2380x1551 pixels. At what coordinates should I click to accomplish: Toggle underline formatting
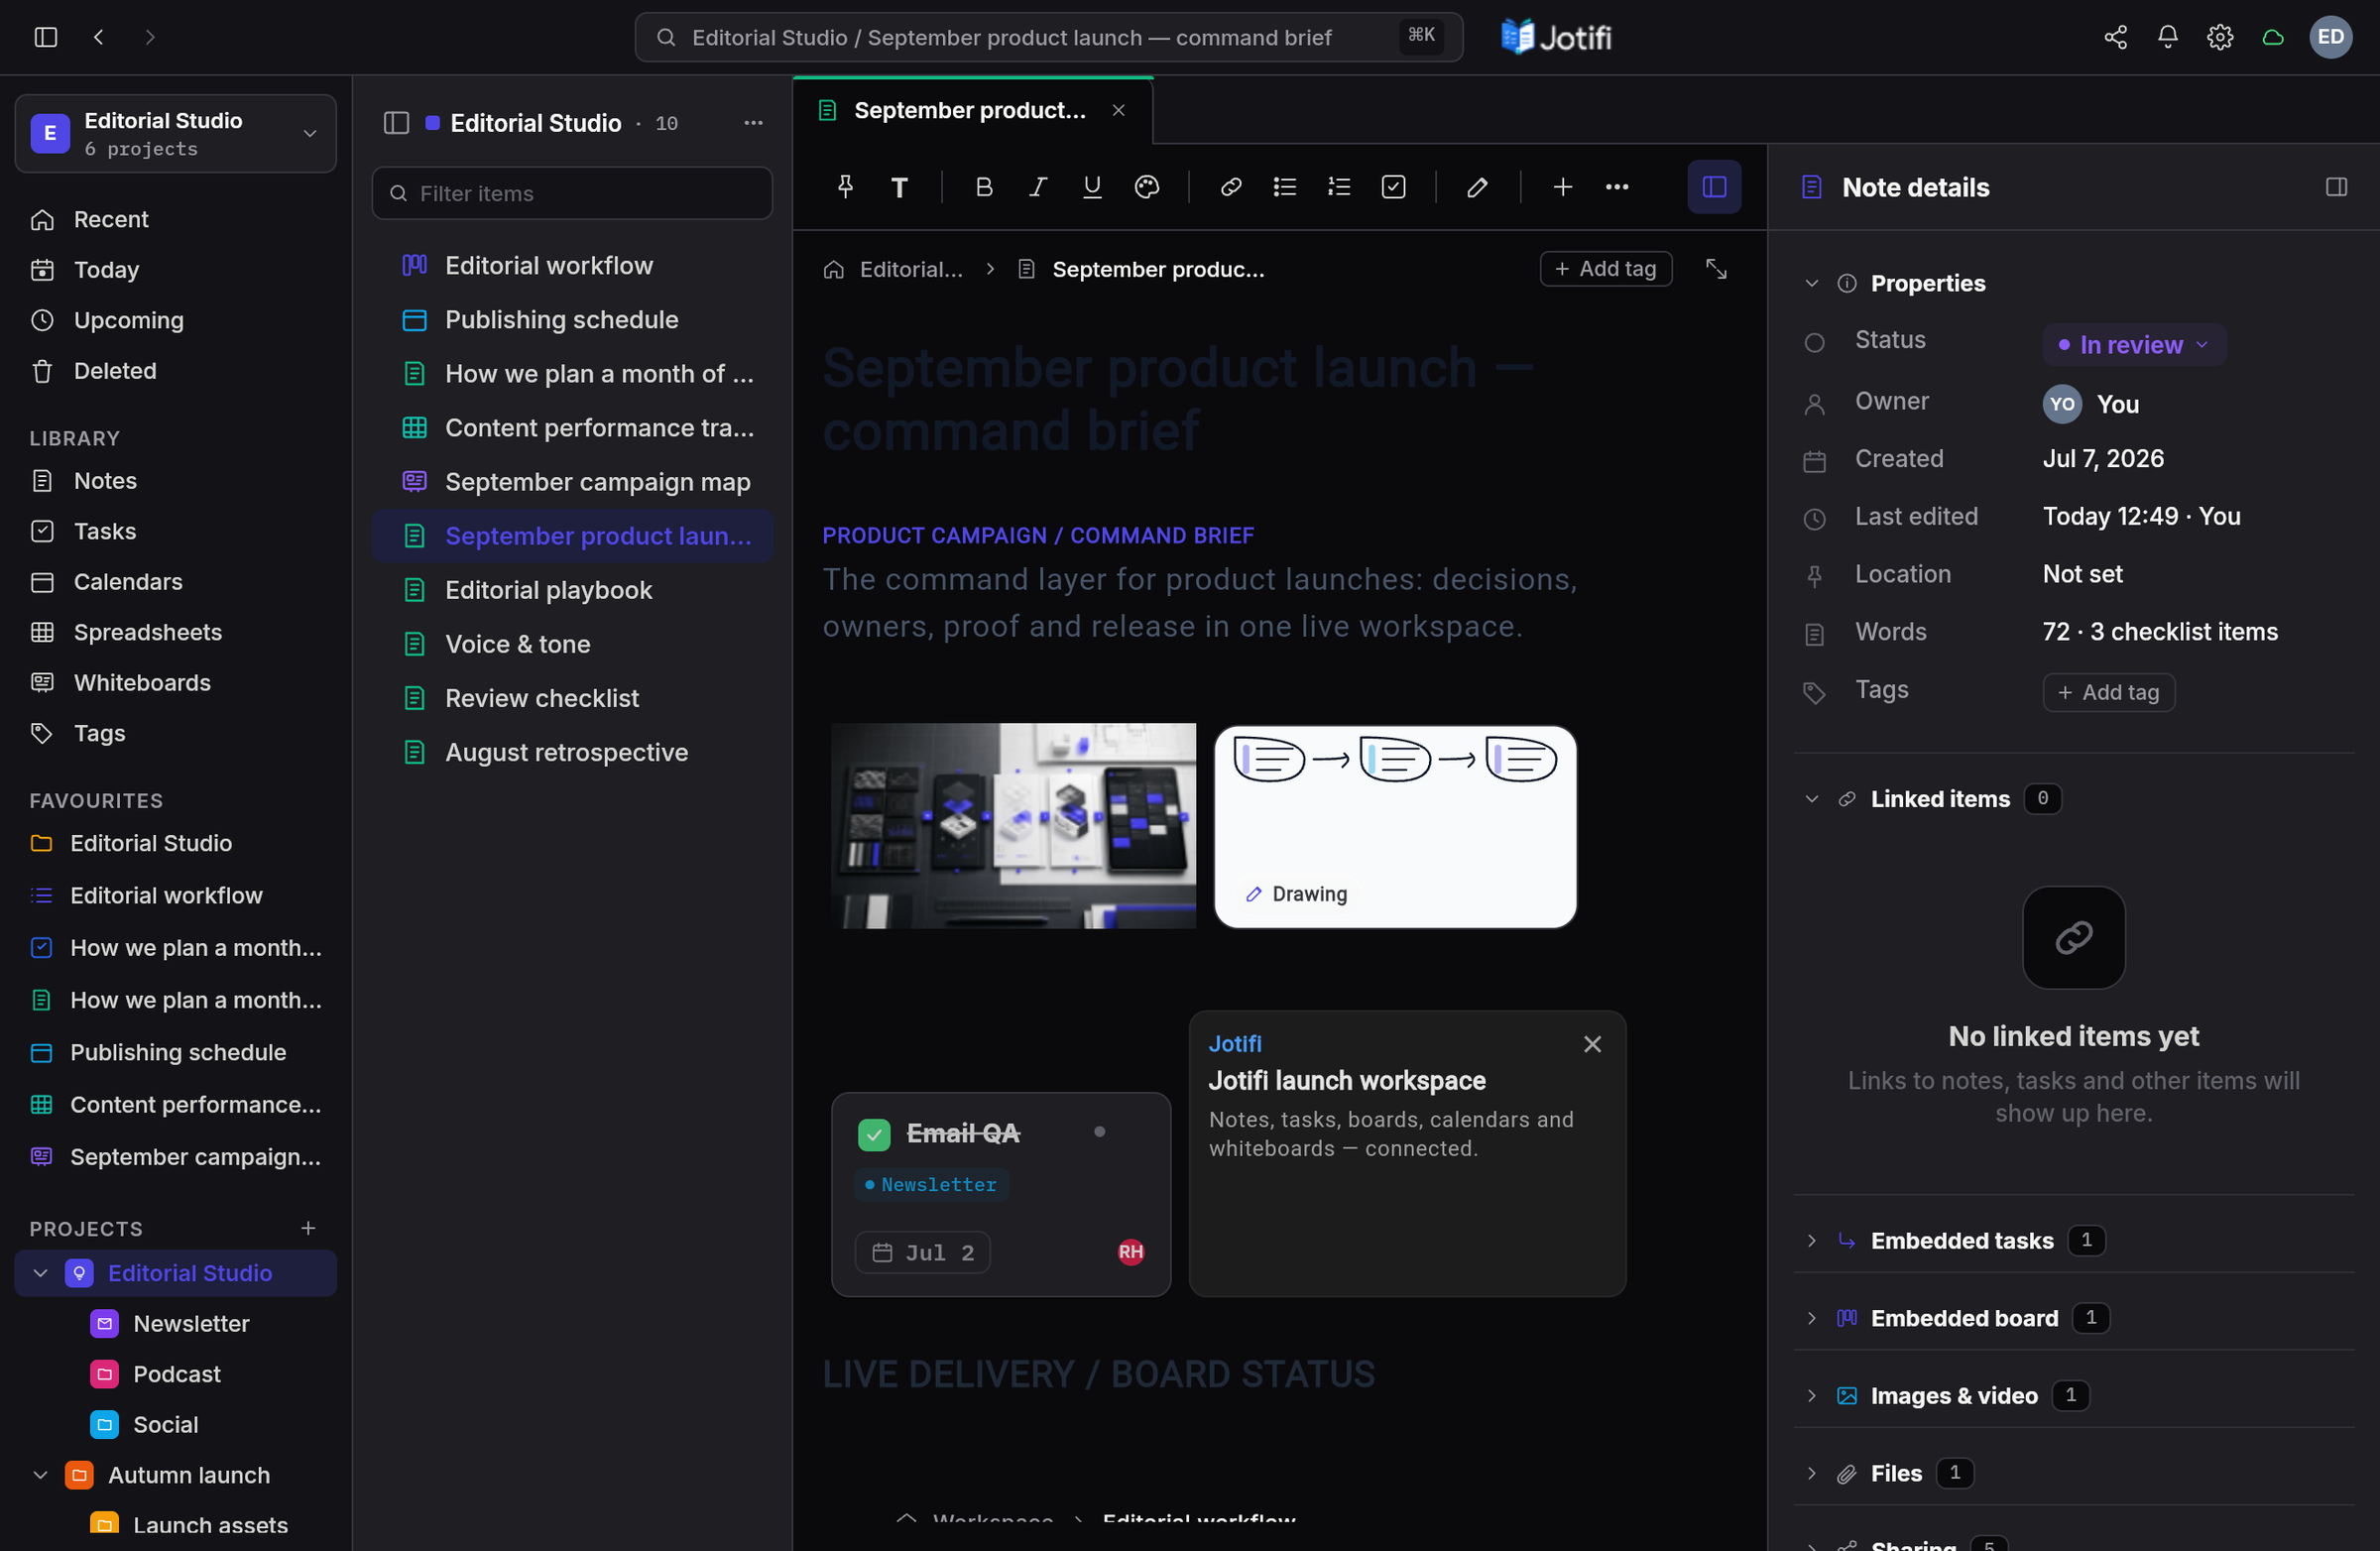click(1092, 187)
